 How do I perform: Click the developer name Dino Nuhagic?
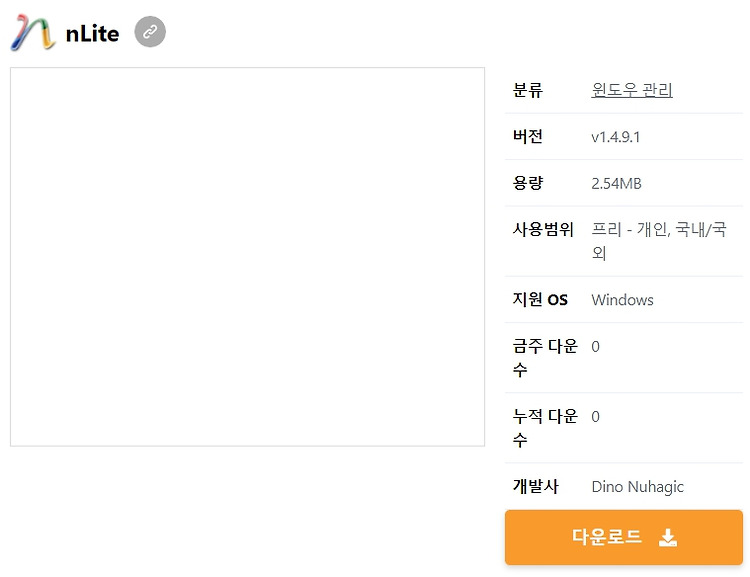pyautogui.click(x=638, y=487)
